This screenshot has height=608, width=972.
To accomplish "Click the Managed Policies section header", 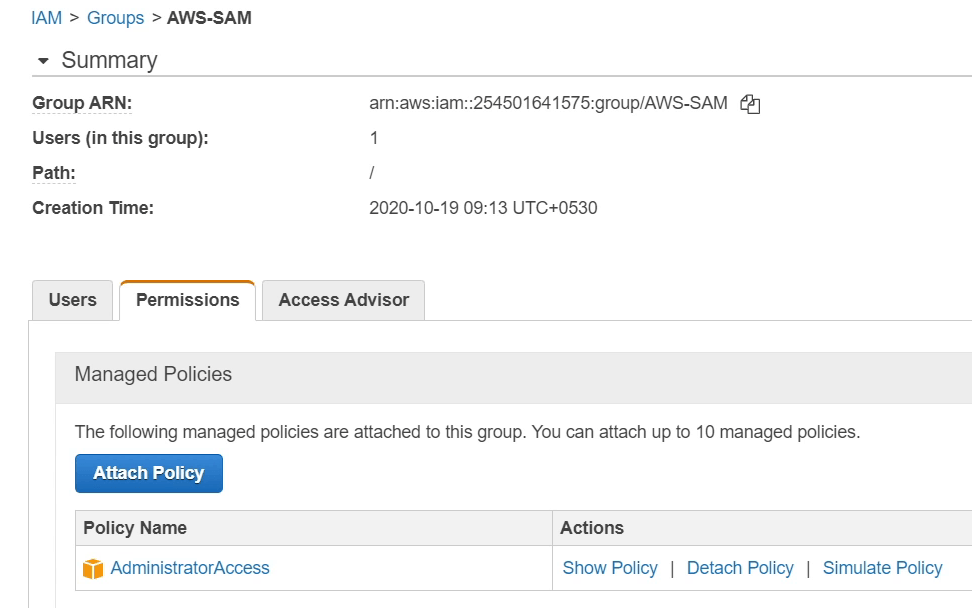I will (153, 374).
